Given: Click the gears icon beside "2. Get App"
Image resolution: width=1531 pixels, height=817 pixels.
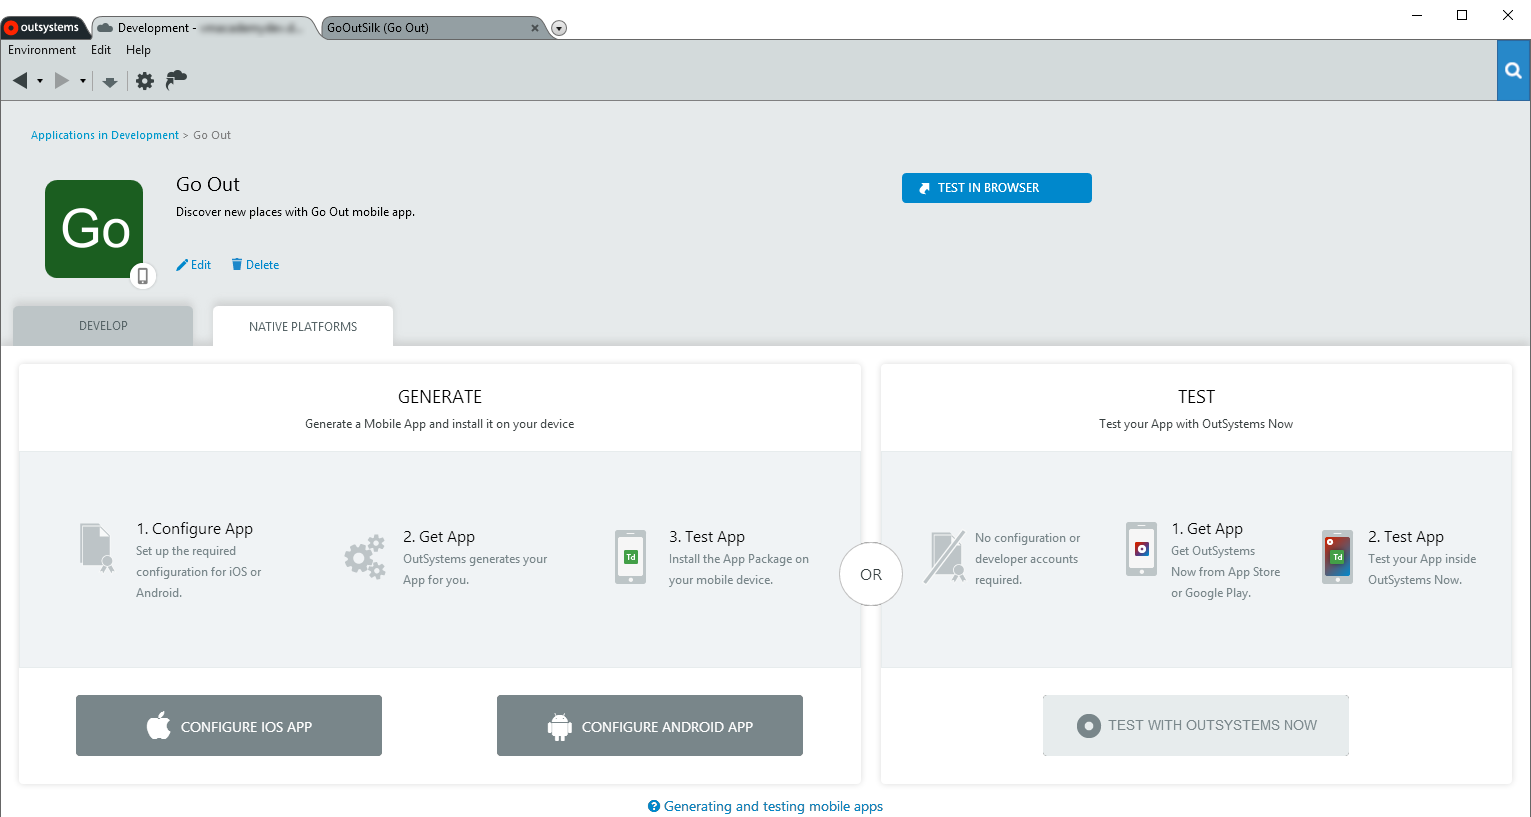Looking at the screenshot, I should tap(364, 557).
